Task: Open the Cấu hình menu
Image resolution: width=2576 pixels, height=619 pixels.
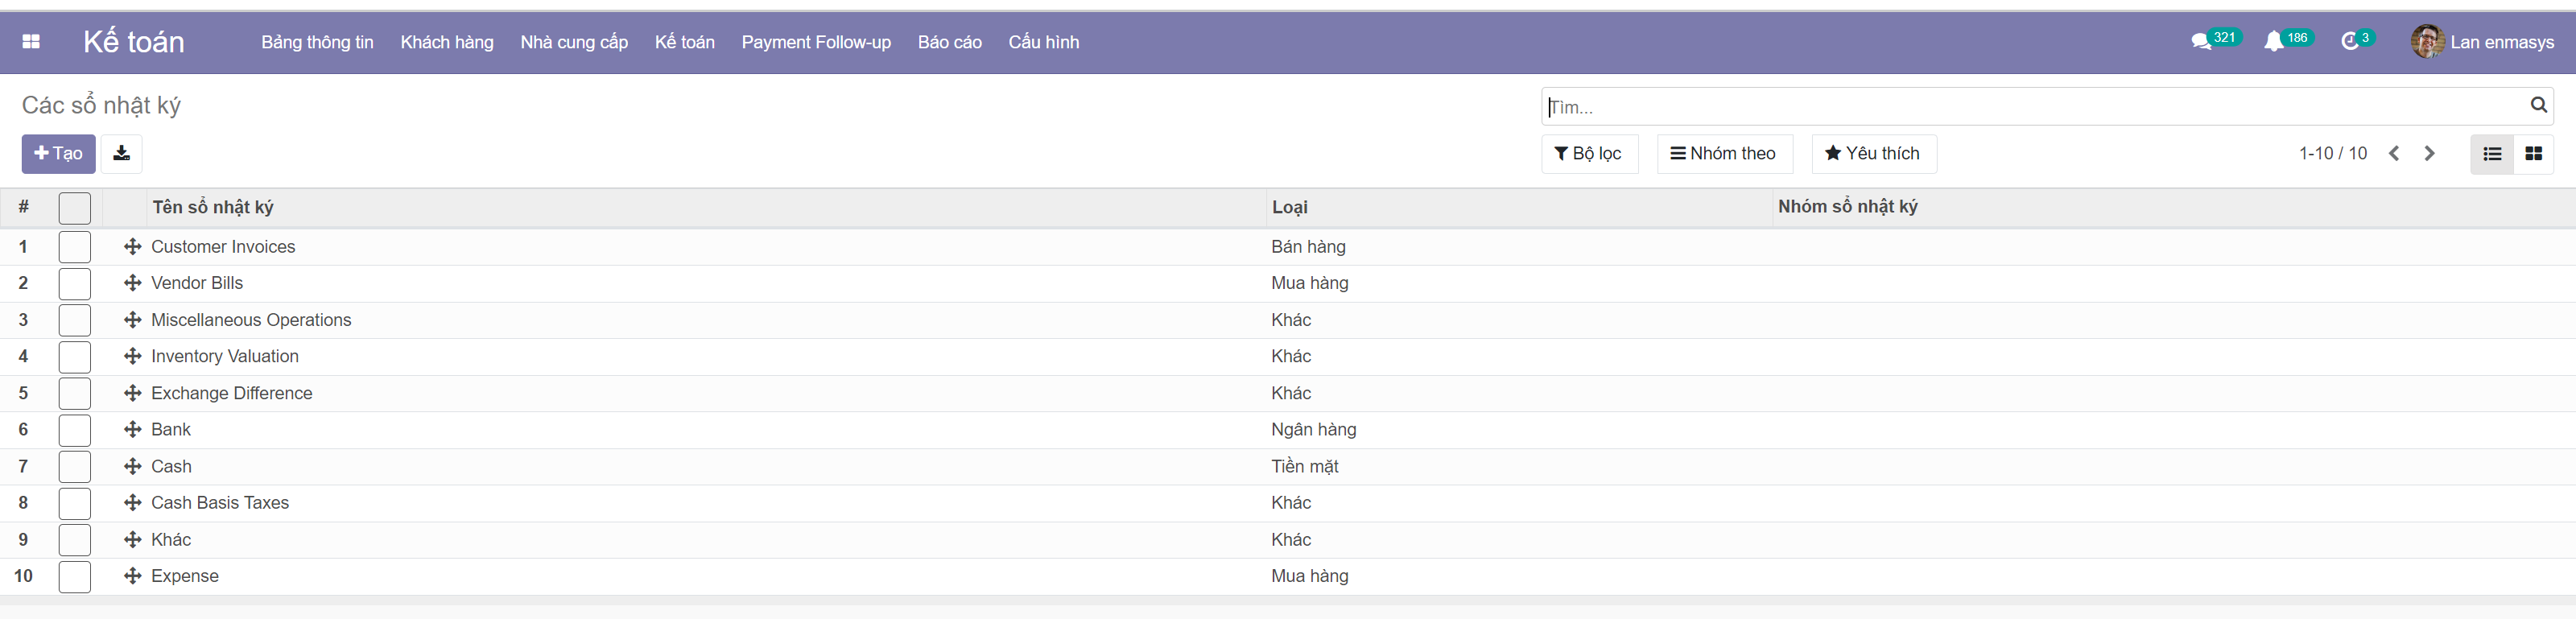Action: (1043, 42)
